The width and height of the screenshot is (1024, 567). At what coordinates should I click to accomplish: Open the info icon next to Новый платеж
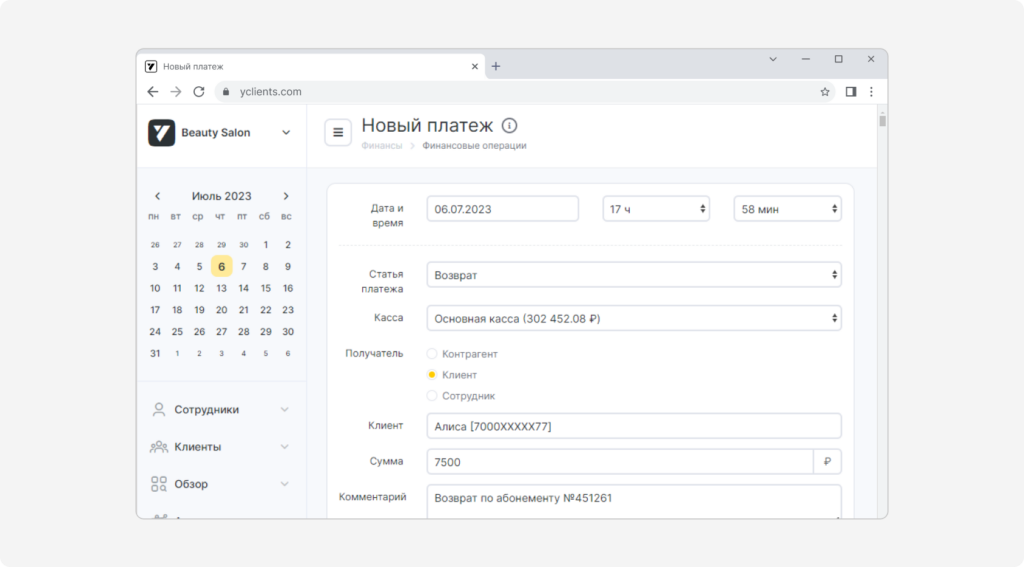coord(509,125)
